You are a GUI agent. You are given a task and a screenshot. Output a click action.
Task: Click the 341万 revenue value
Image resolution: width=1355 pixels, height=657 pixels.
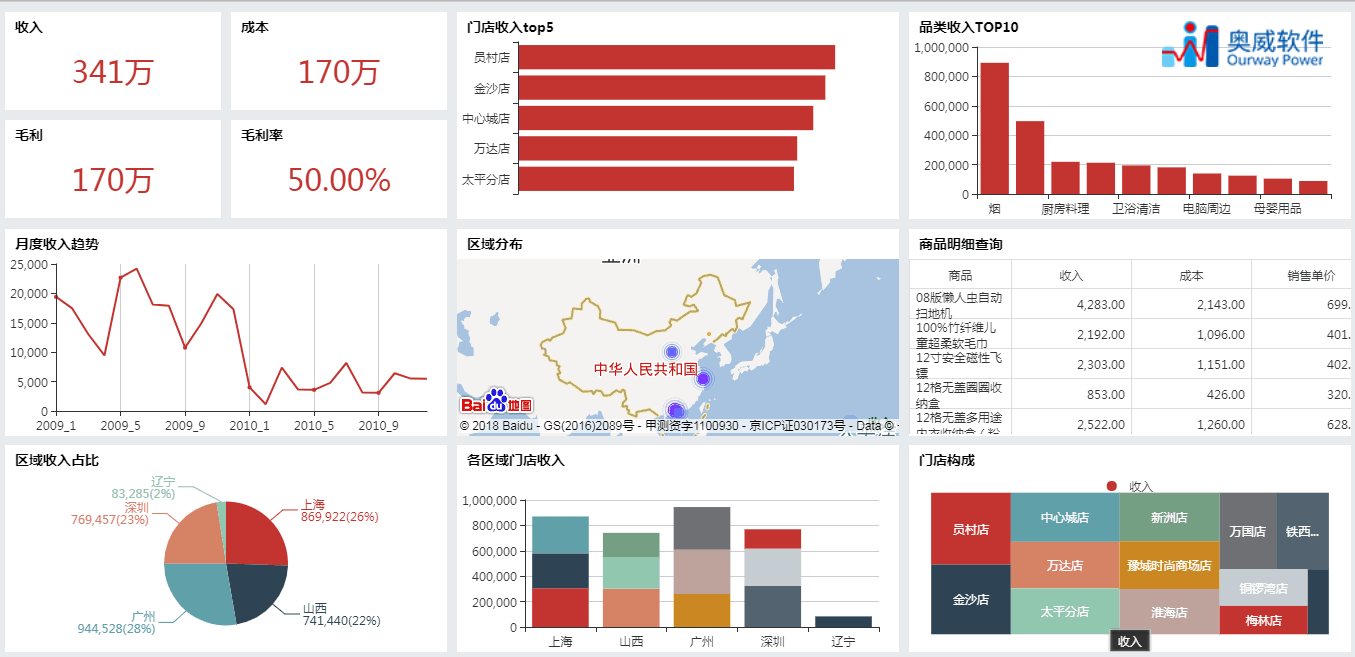coord(113,72)
